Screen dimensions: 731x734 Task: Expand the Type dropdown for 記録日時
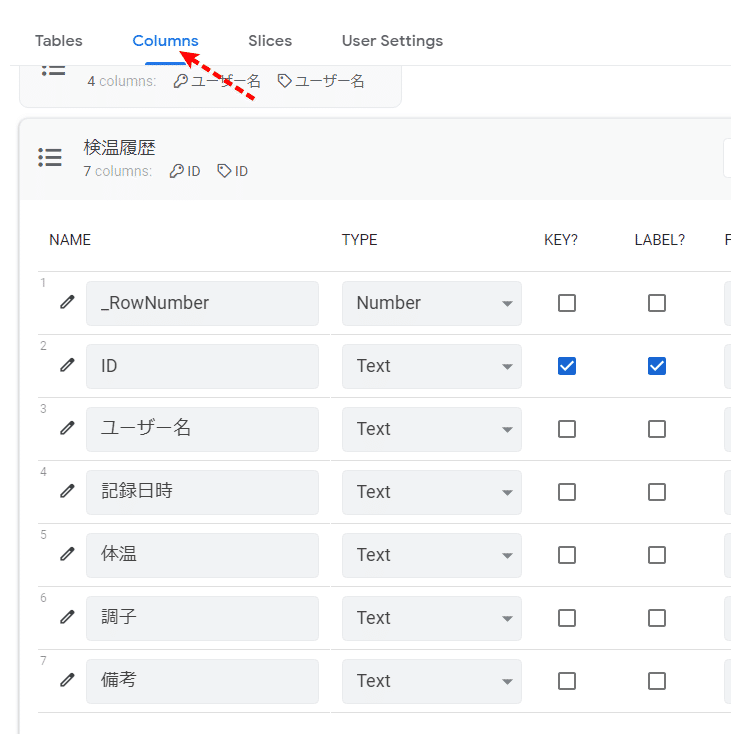tap(431, 492)
